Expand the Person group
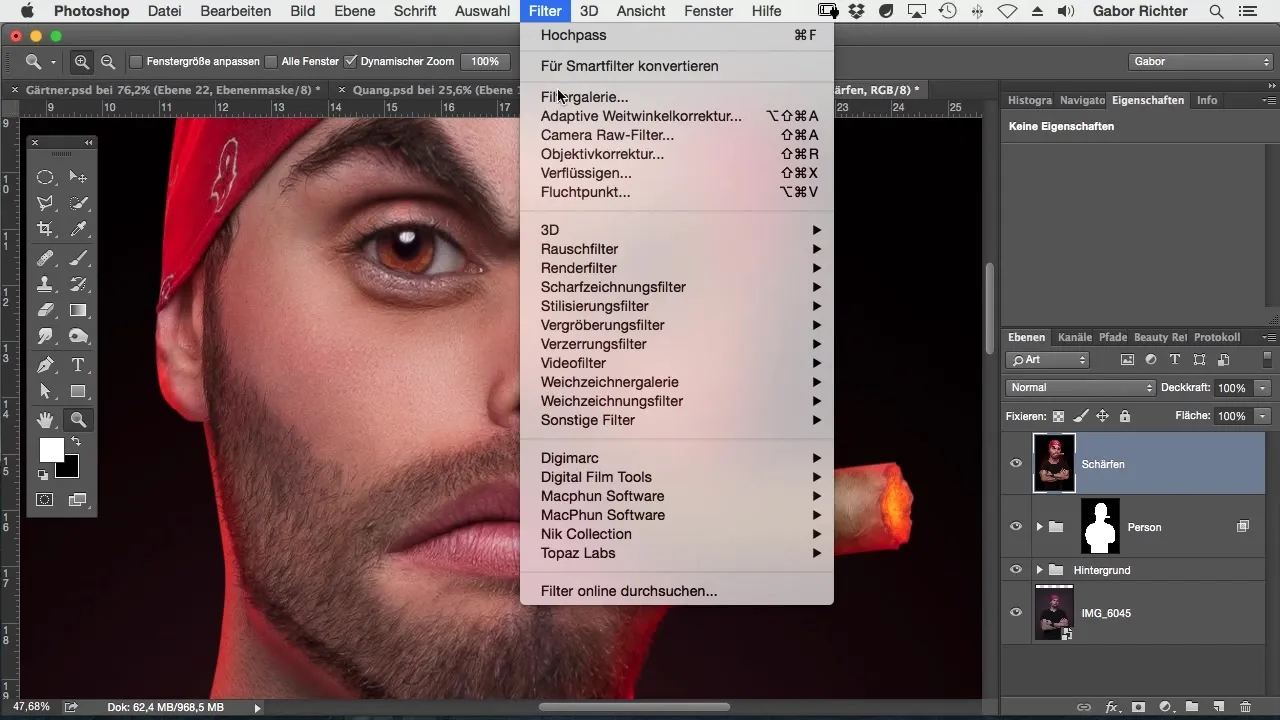 [x=1039, y=527]
